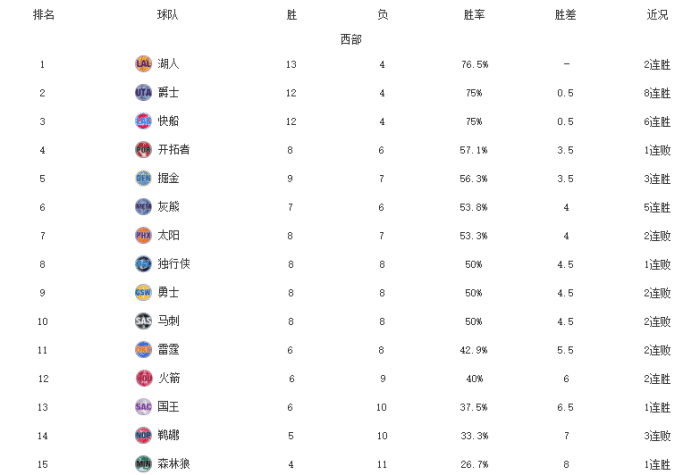700x475 pixels.
Task: Open the 湖人 team link
Action: tap(168, 64)
